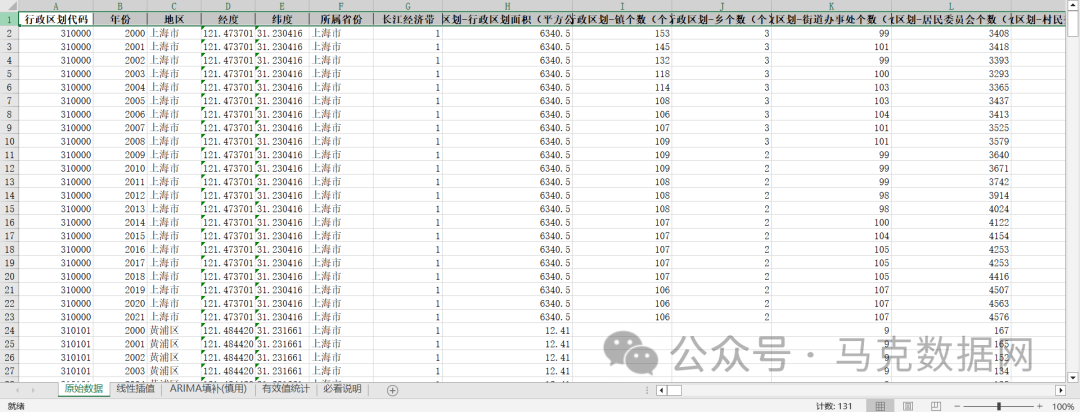Select header cell 长江经济带
The width and height of the screenshot is (1080, 412).
point(408,19)
